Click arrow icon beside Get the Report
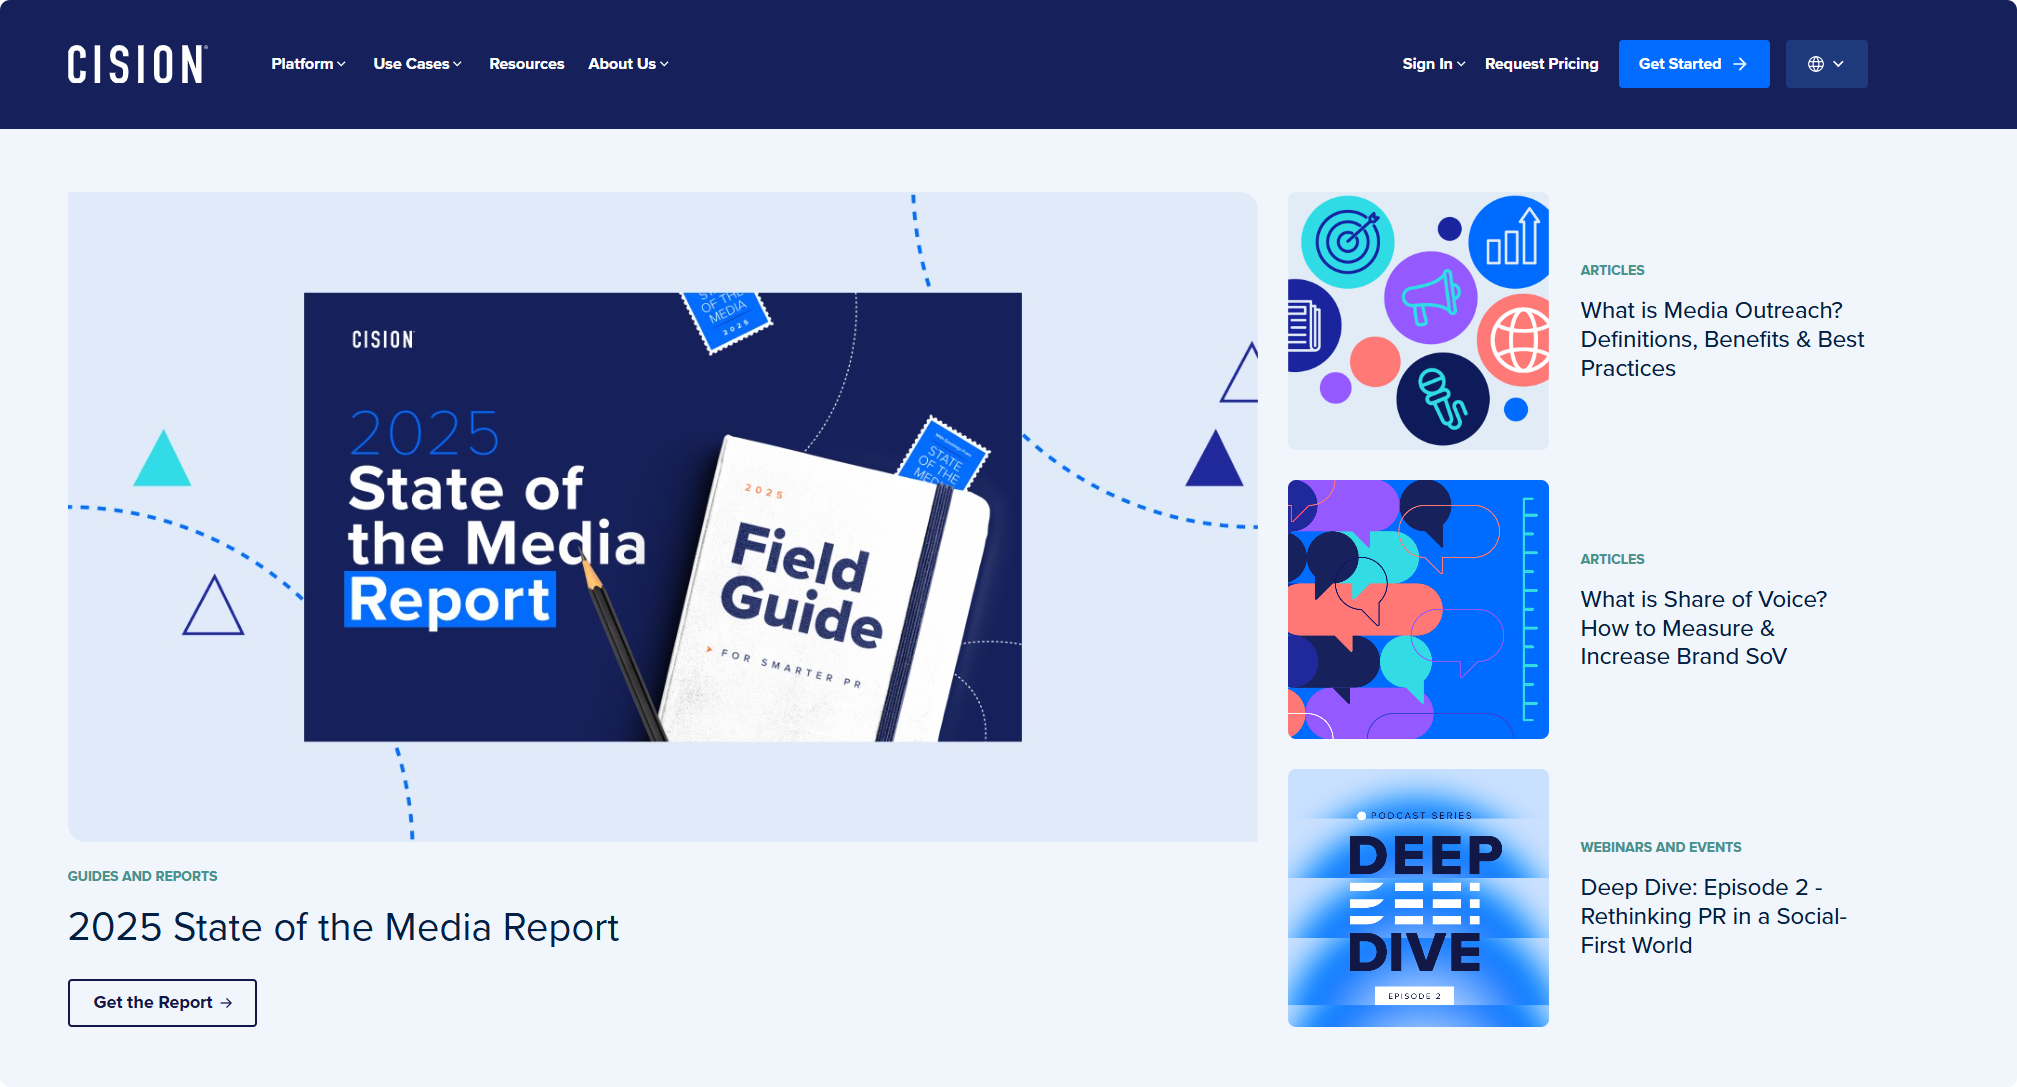Viewport: 2017px width, 1087px height. [x=227, y=1003]
